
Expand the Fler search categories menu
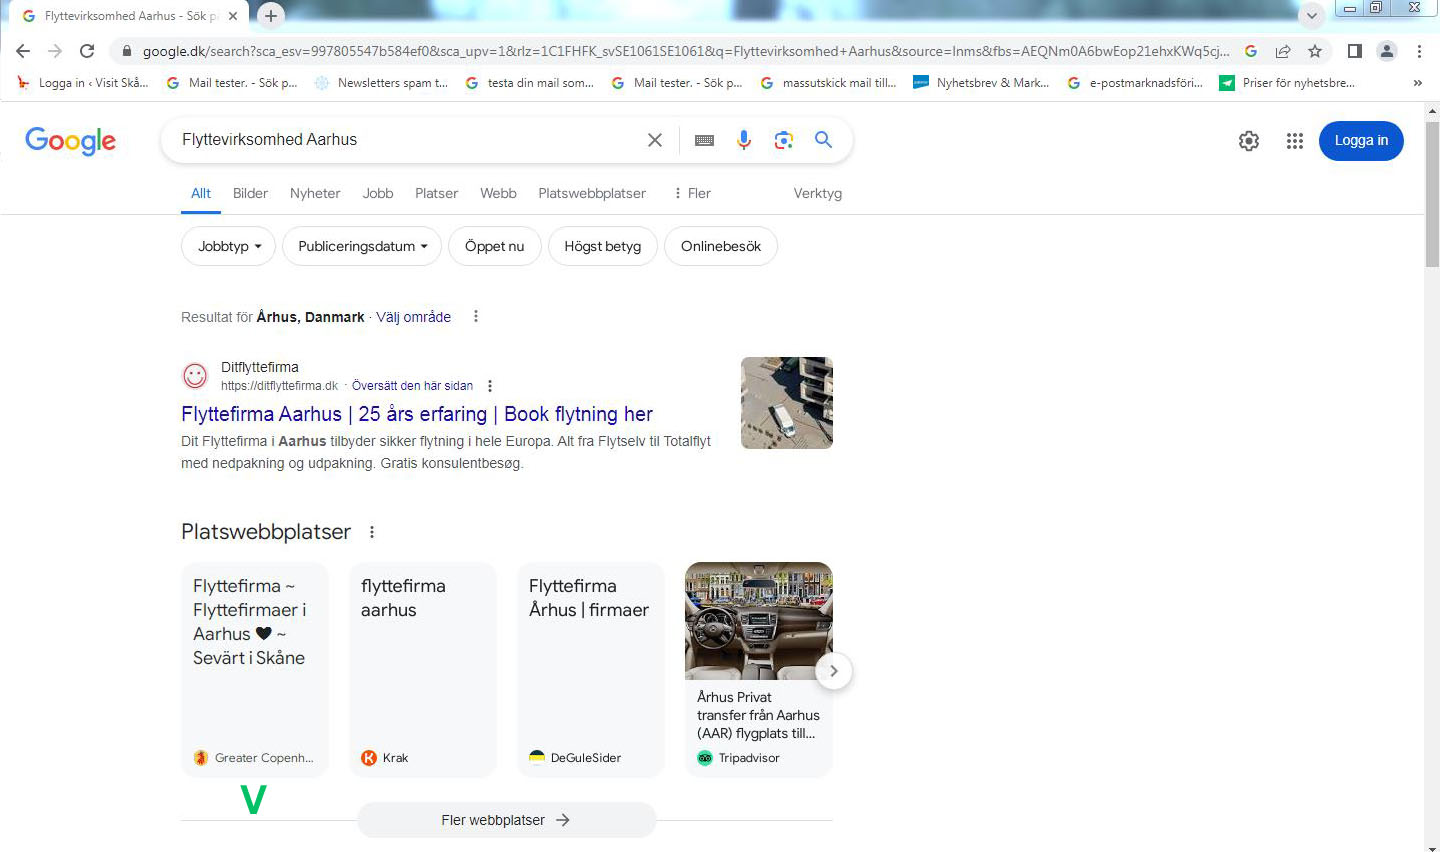[x=692, y=193]
